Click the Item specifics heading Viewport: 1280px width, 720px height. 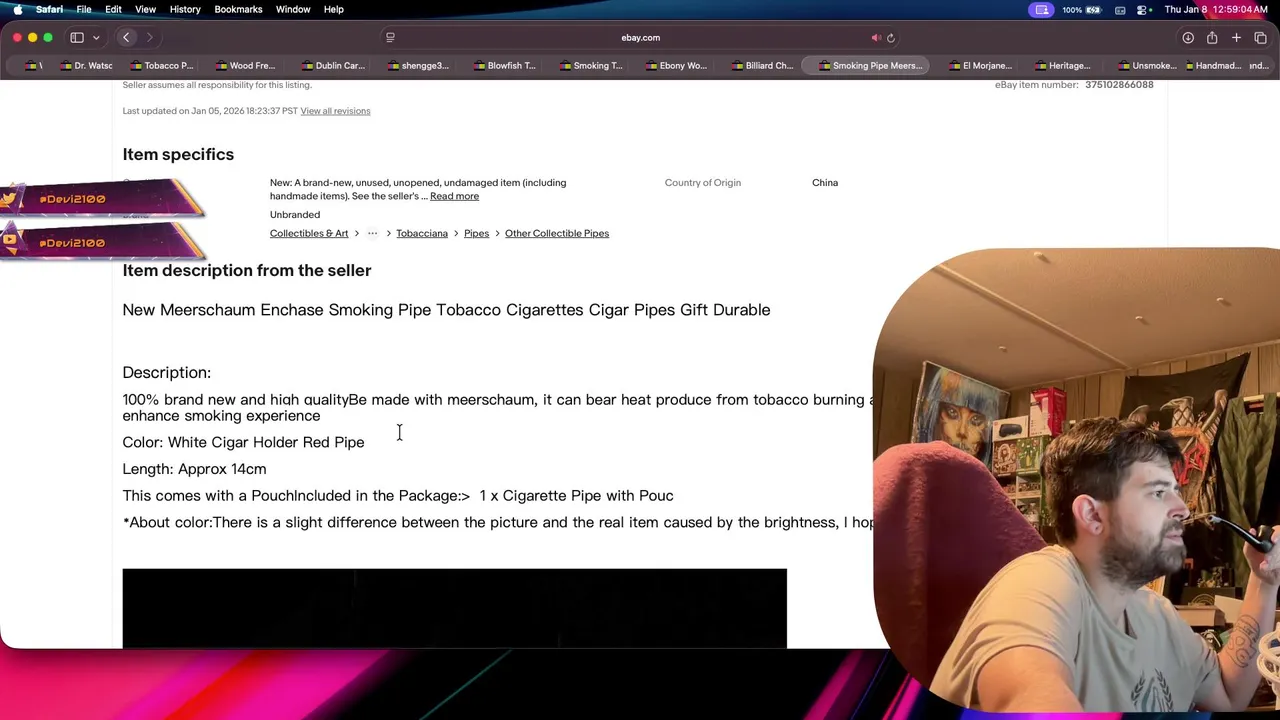coord(178,154)
